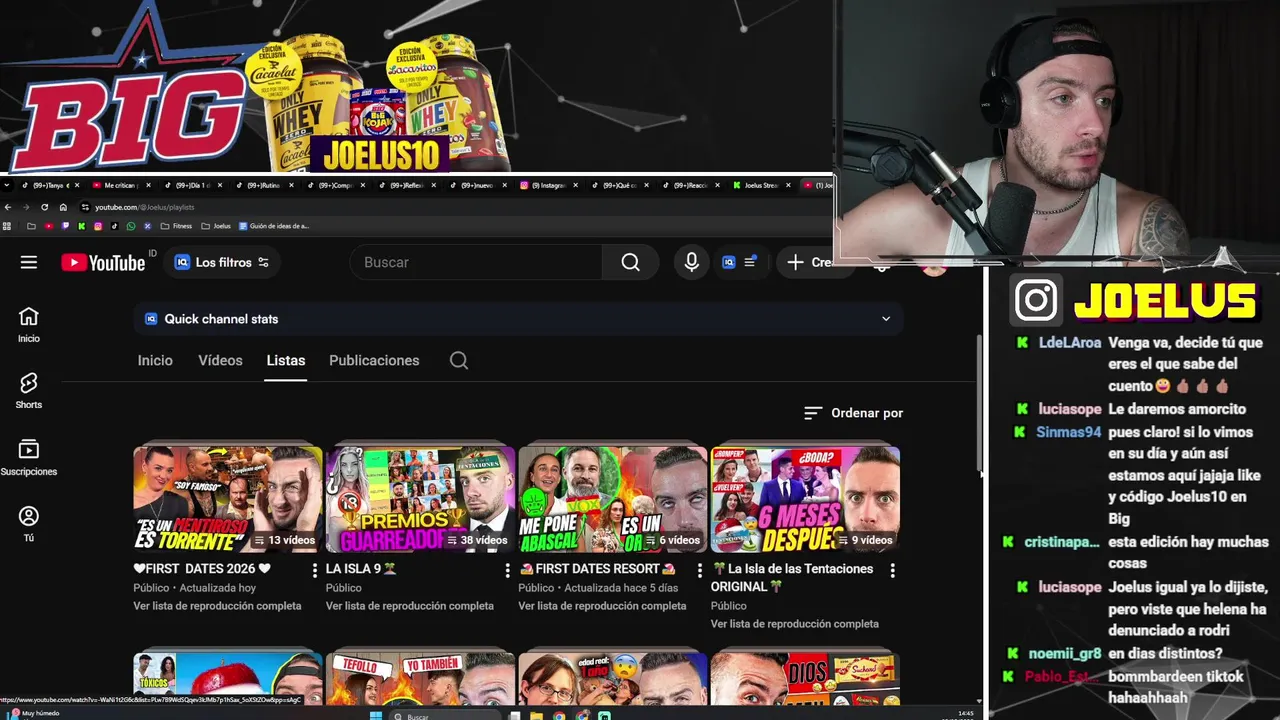
Task: Open the Kick bookmark icon
Action: point(81,226)
